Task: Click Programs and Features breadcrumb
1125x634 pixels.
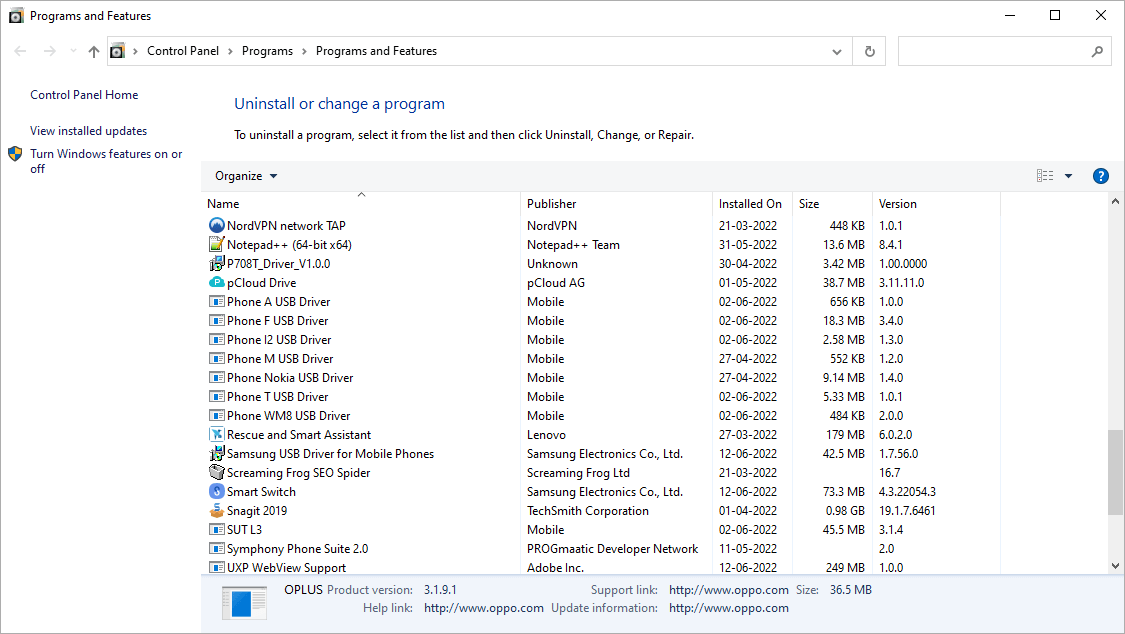Action: pyautogui.click(x=376, y=51)
